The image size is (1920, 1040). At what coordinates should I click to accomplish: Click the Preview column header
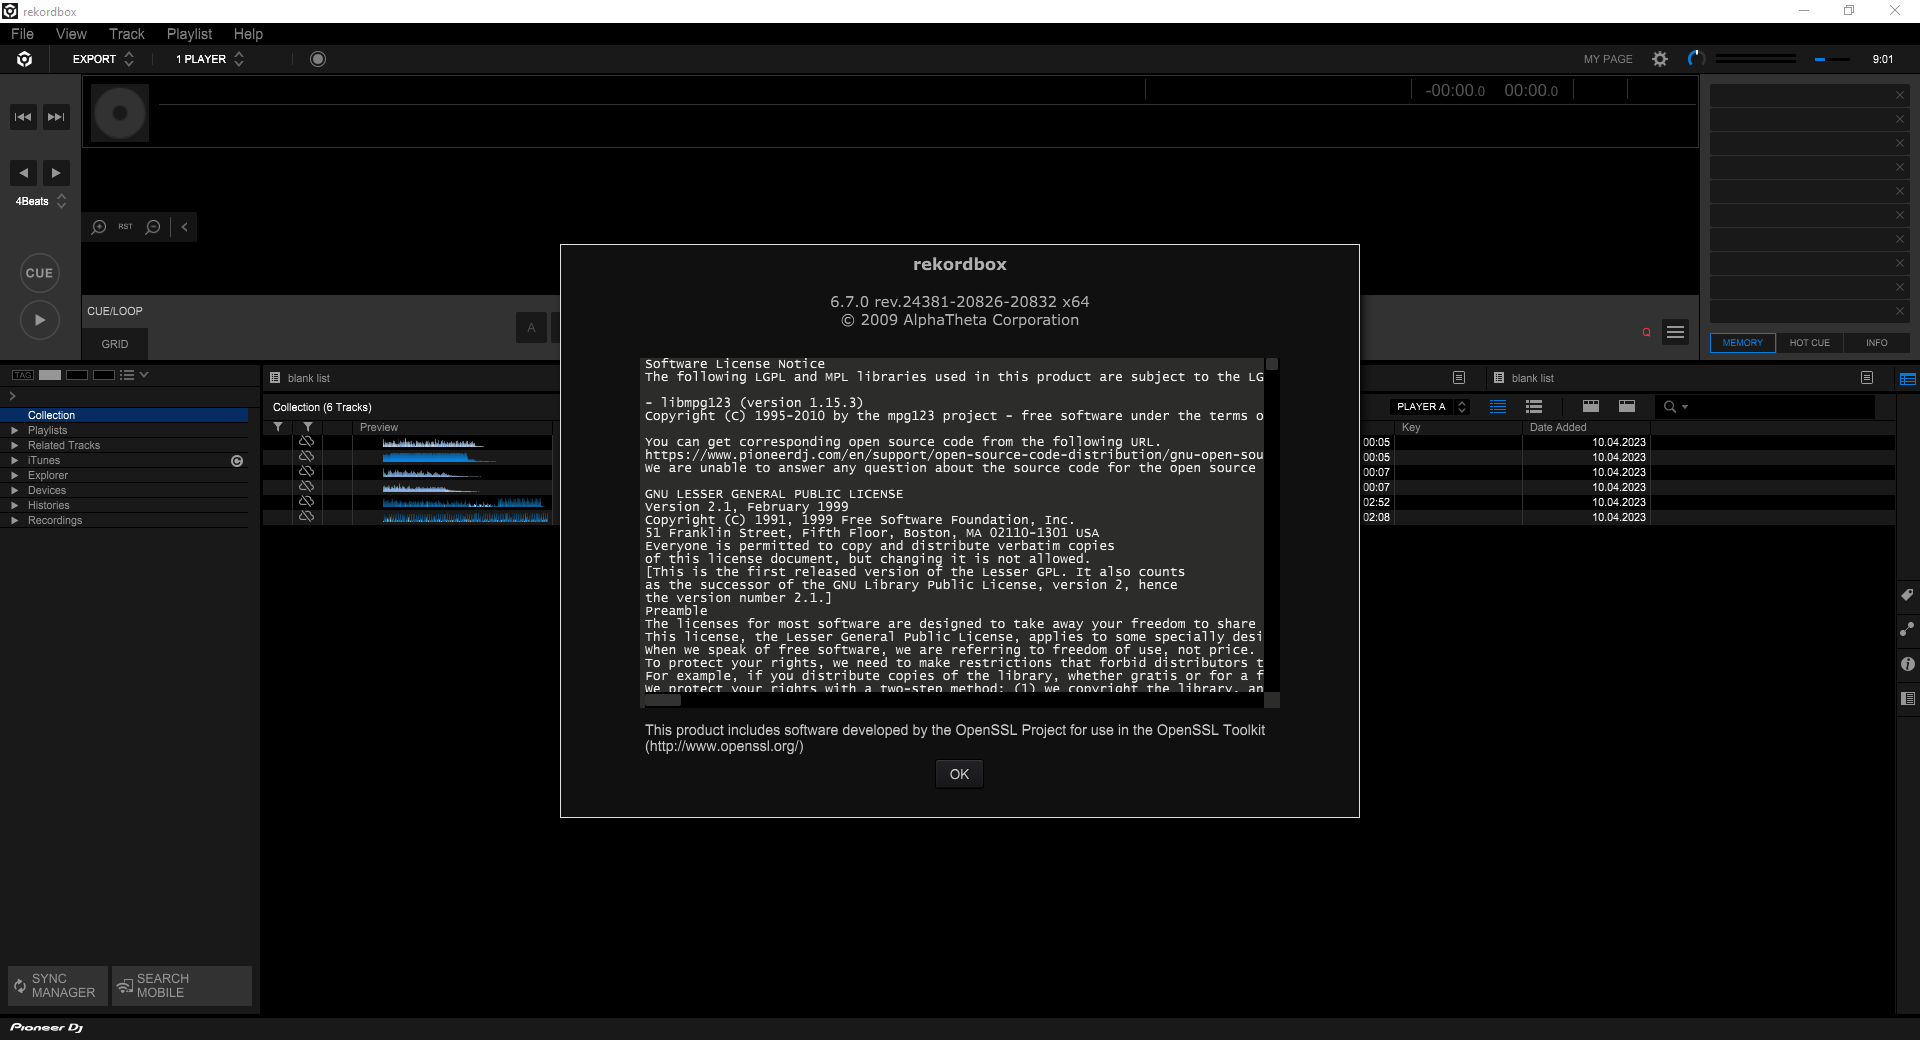point(379,427)
